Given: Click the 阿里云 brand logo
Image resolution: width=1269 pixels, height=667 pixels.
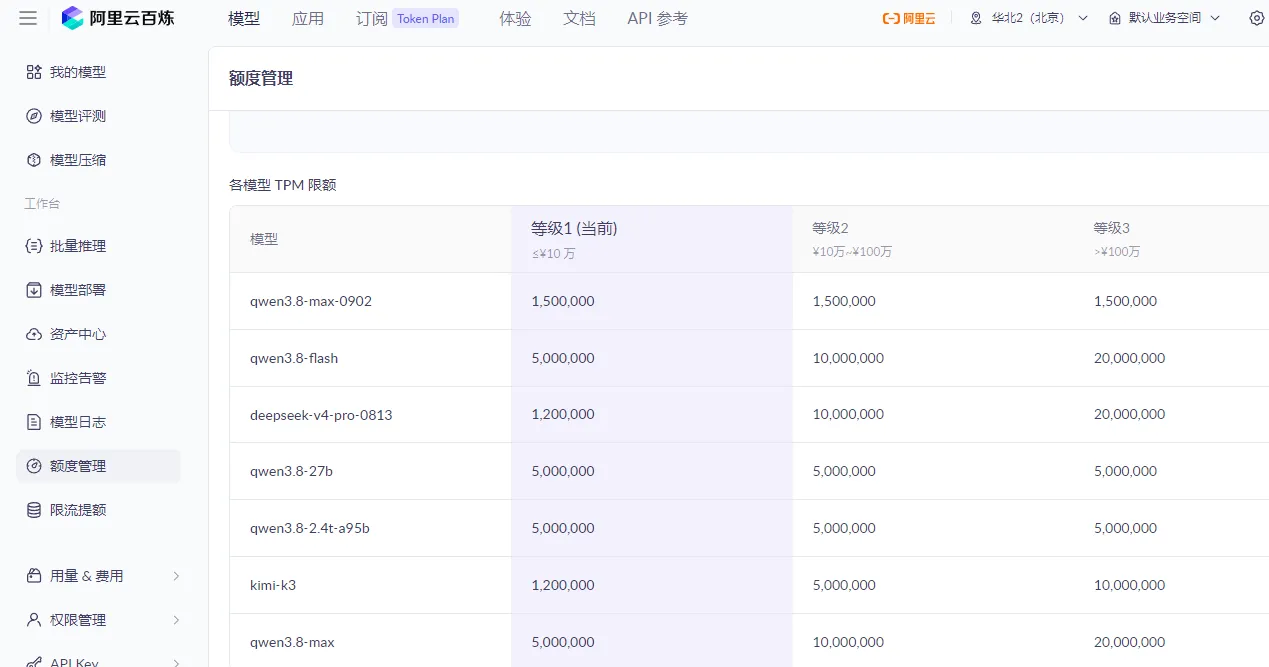Looking at the screenshot, I should point(908,18).
